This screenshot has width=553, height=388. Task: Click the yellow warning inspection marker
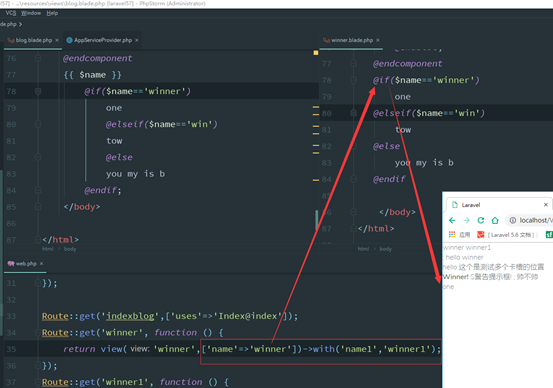(x=316, y=53)
